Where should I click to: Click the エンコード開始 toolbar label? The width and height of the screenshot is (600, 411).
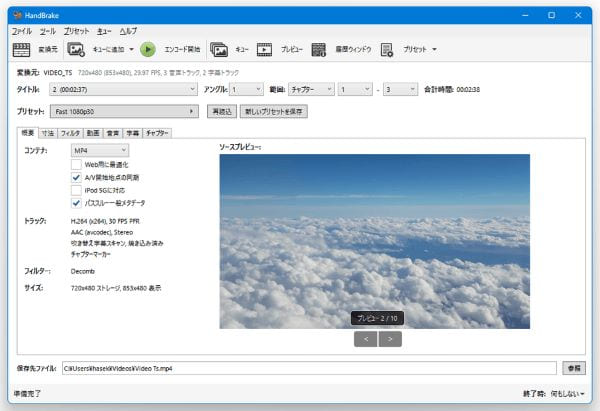182,49
